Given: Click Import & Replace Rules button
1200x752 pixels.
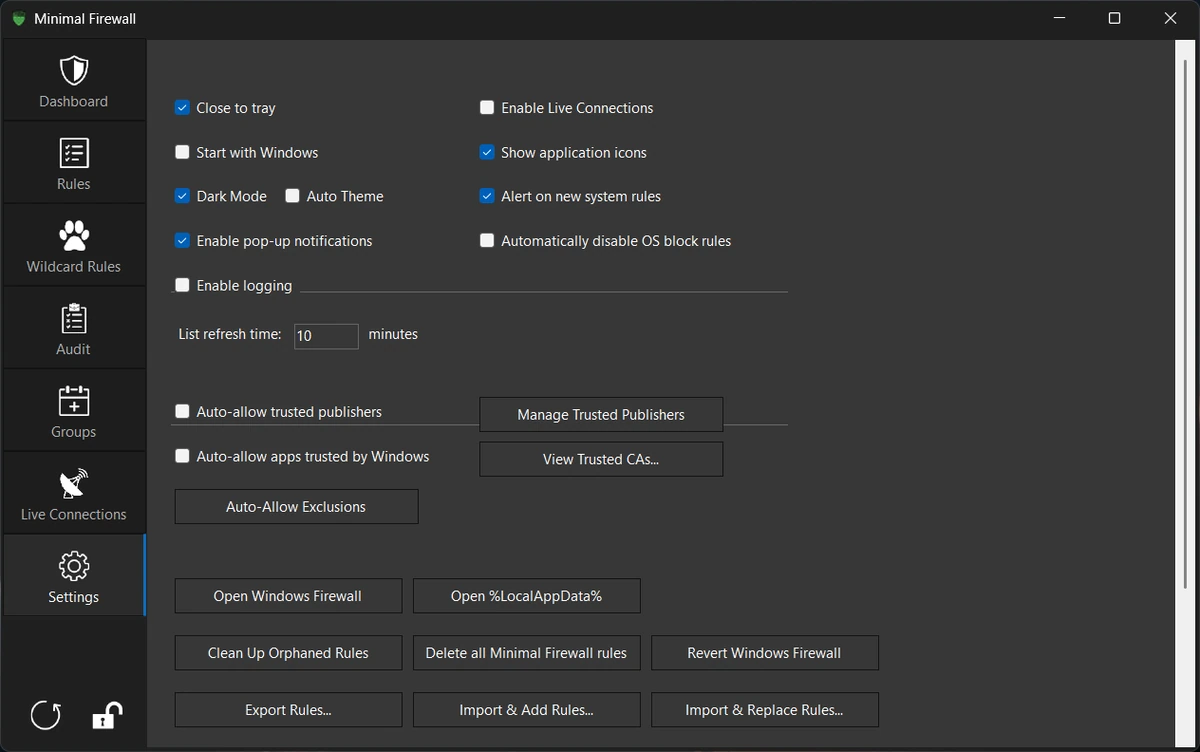Looking at the screenshot, I should (x=765, y=710).
